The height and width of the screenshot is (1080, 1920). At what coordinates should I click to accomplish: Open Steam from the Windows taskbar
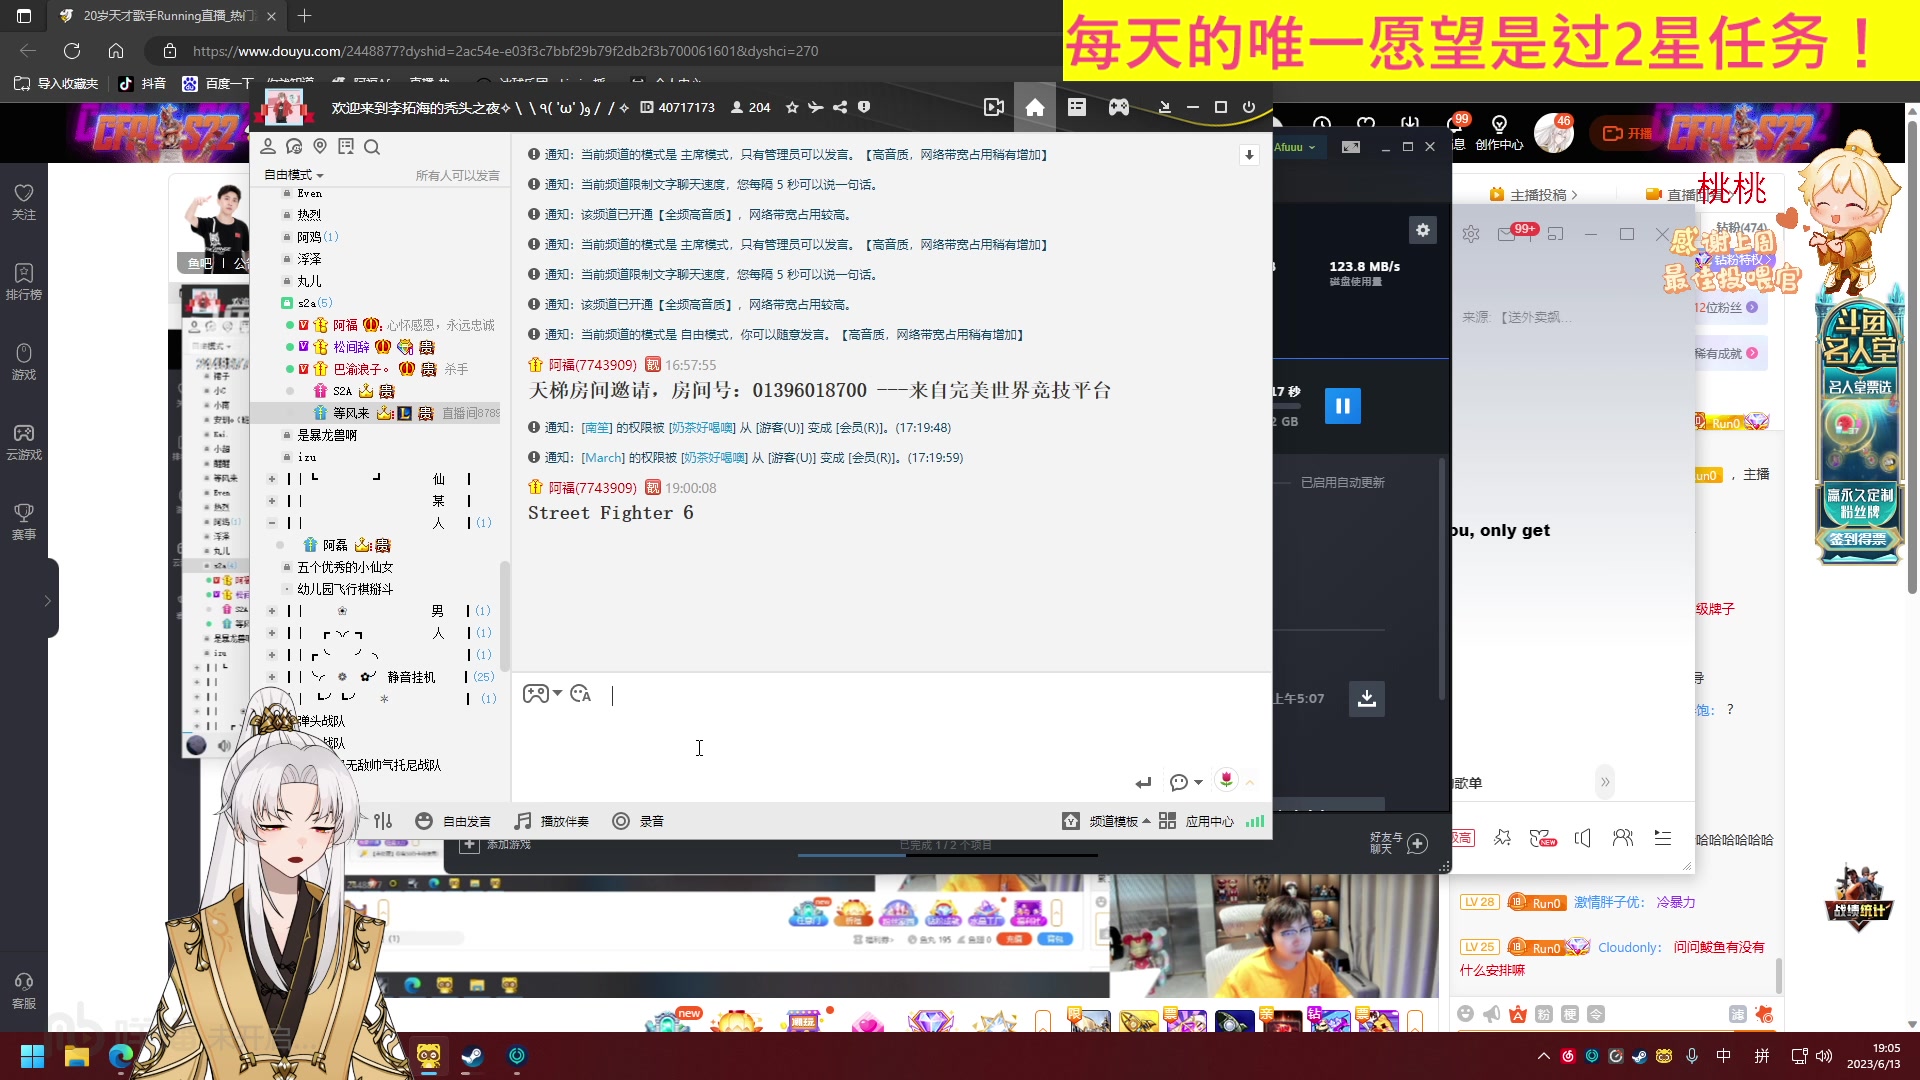(472, 1056)
